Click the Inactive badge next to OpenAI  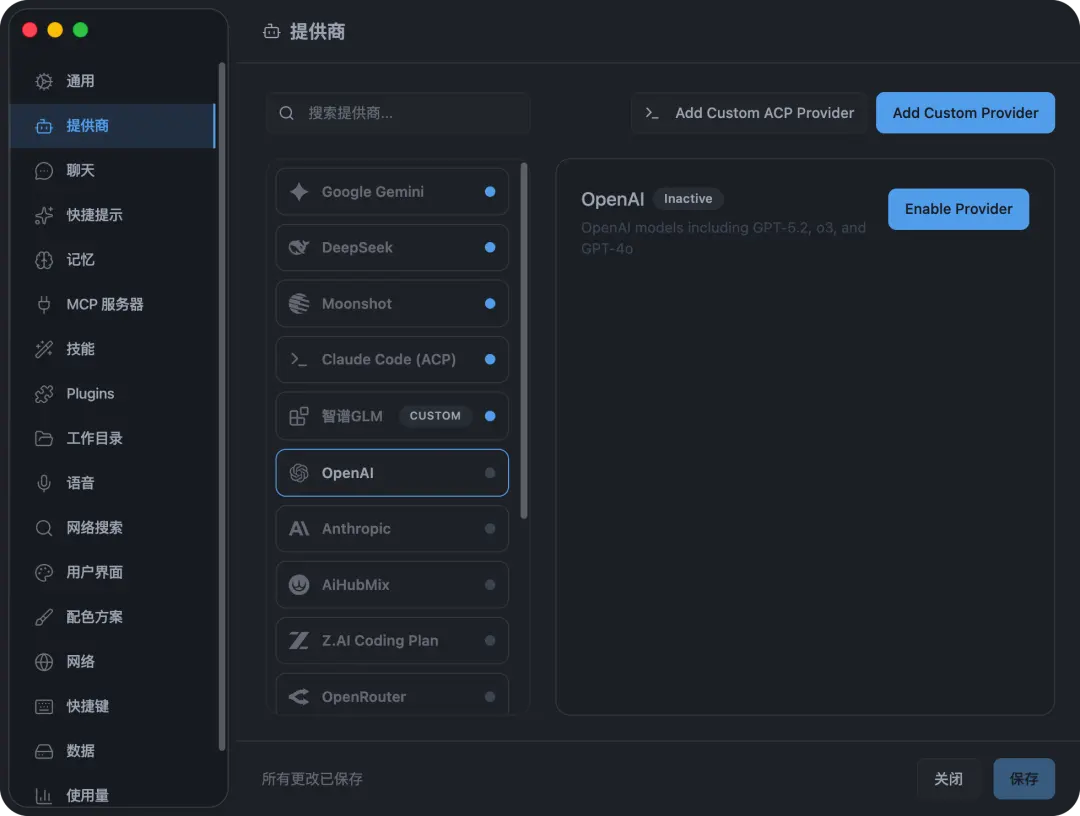[x=687, y=199]
